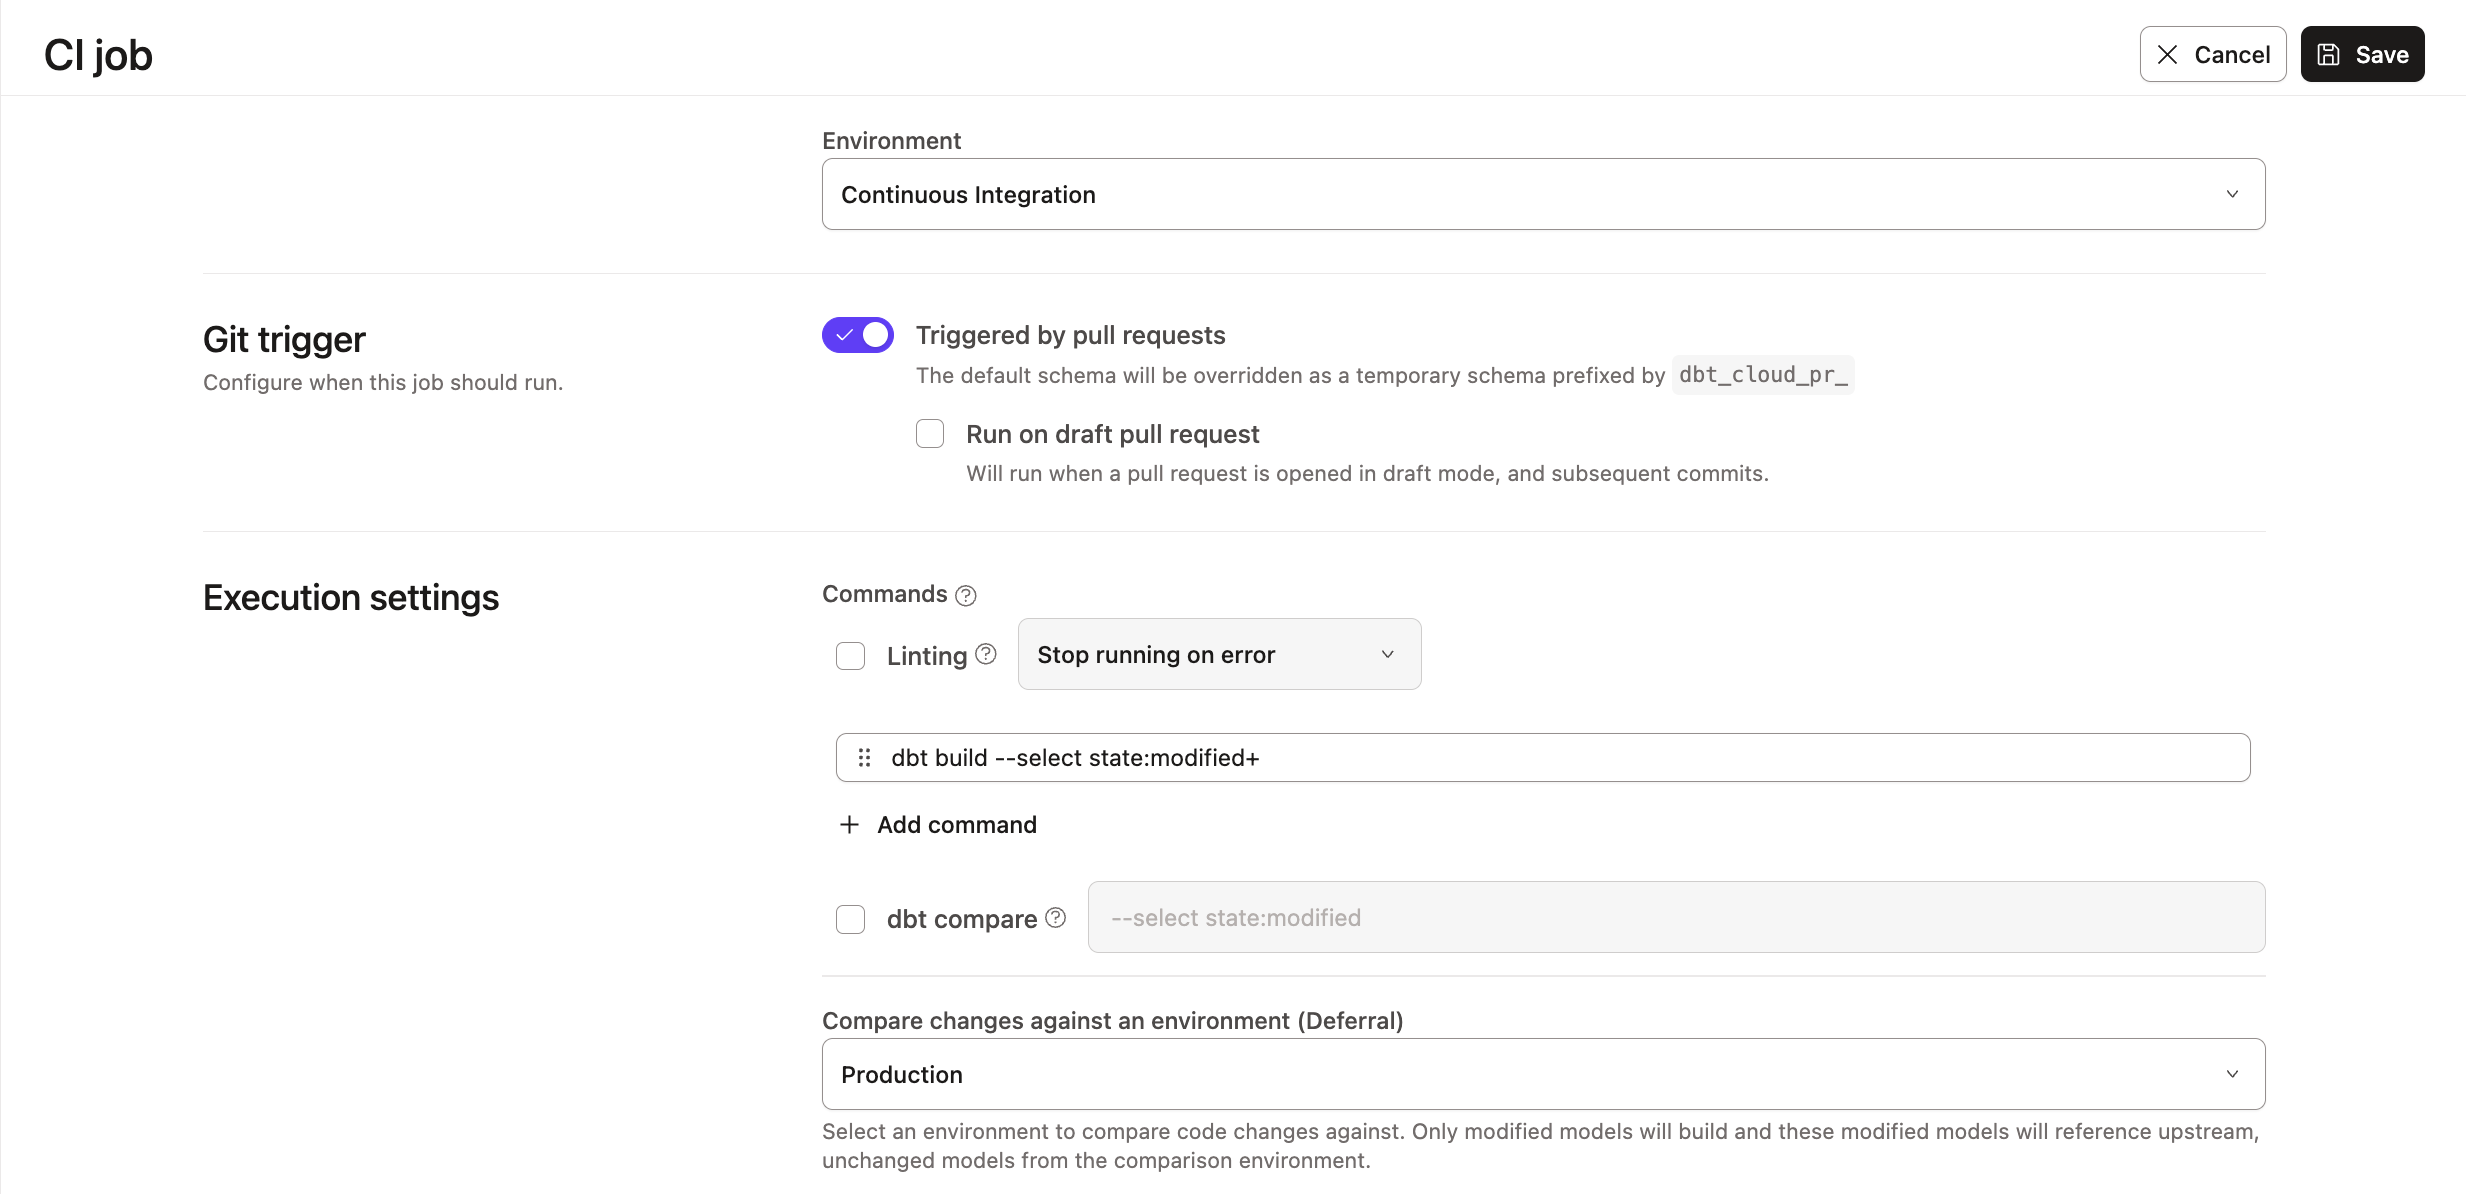Viewport: 2466px width, 1194px height.
Task: Click the X icon in Cancel button
Action: pos(2167,55)
